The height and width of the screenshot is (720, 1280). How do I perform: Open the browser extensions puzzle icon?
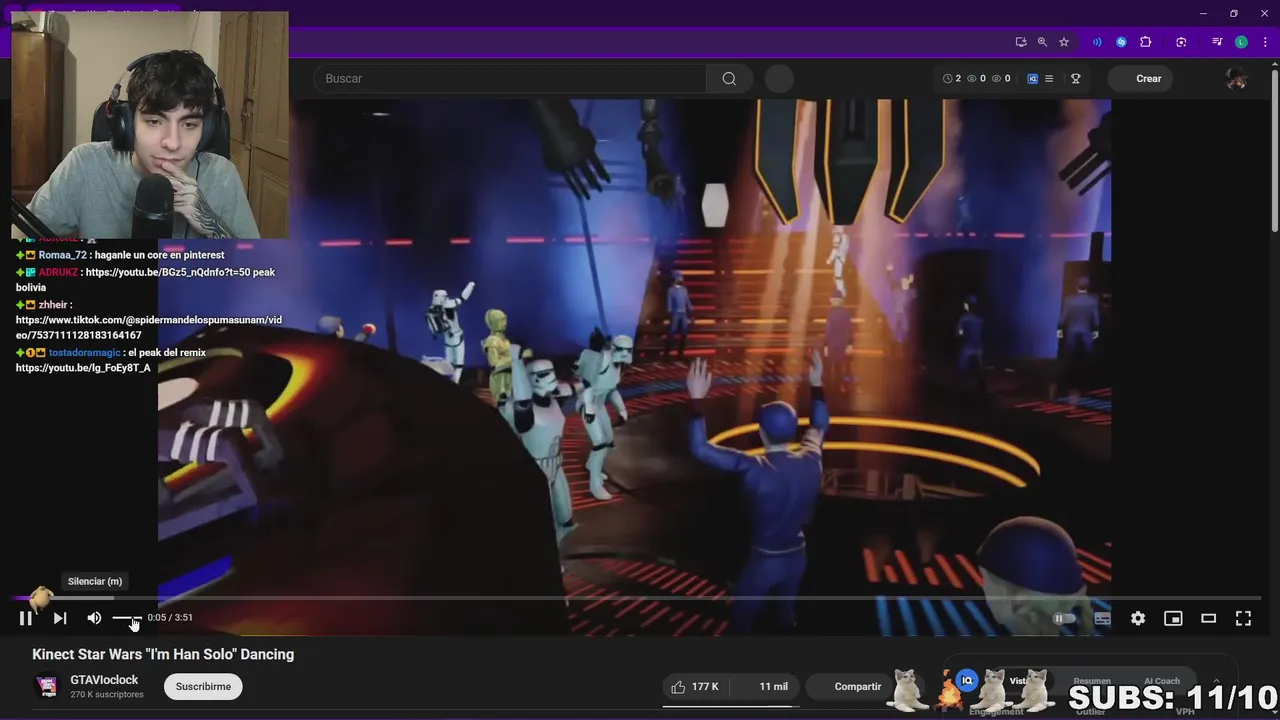[x=1146, y=42]
